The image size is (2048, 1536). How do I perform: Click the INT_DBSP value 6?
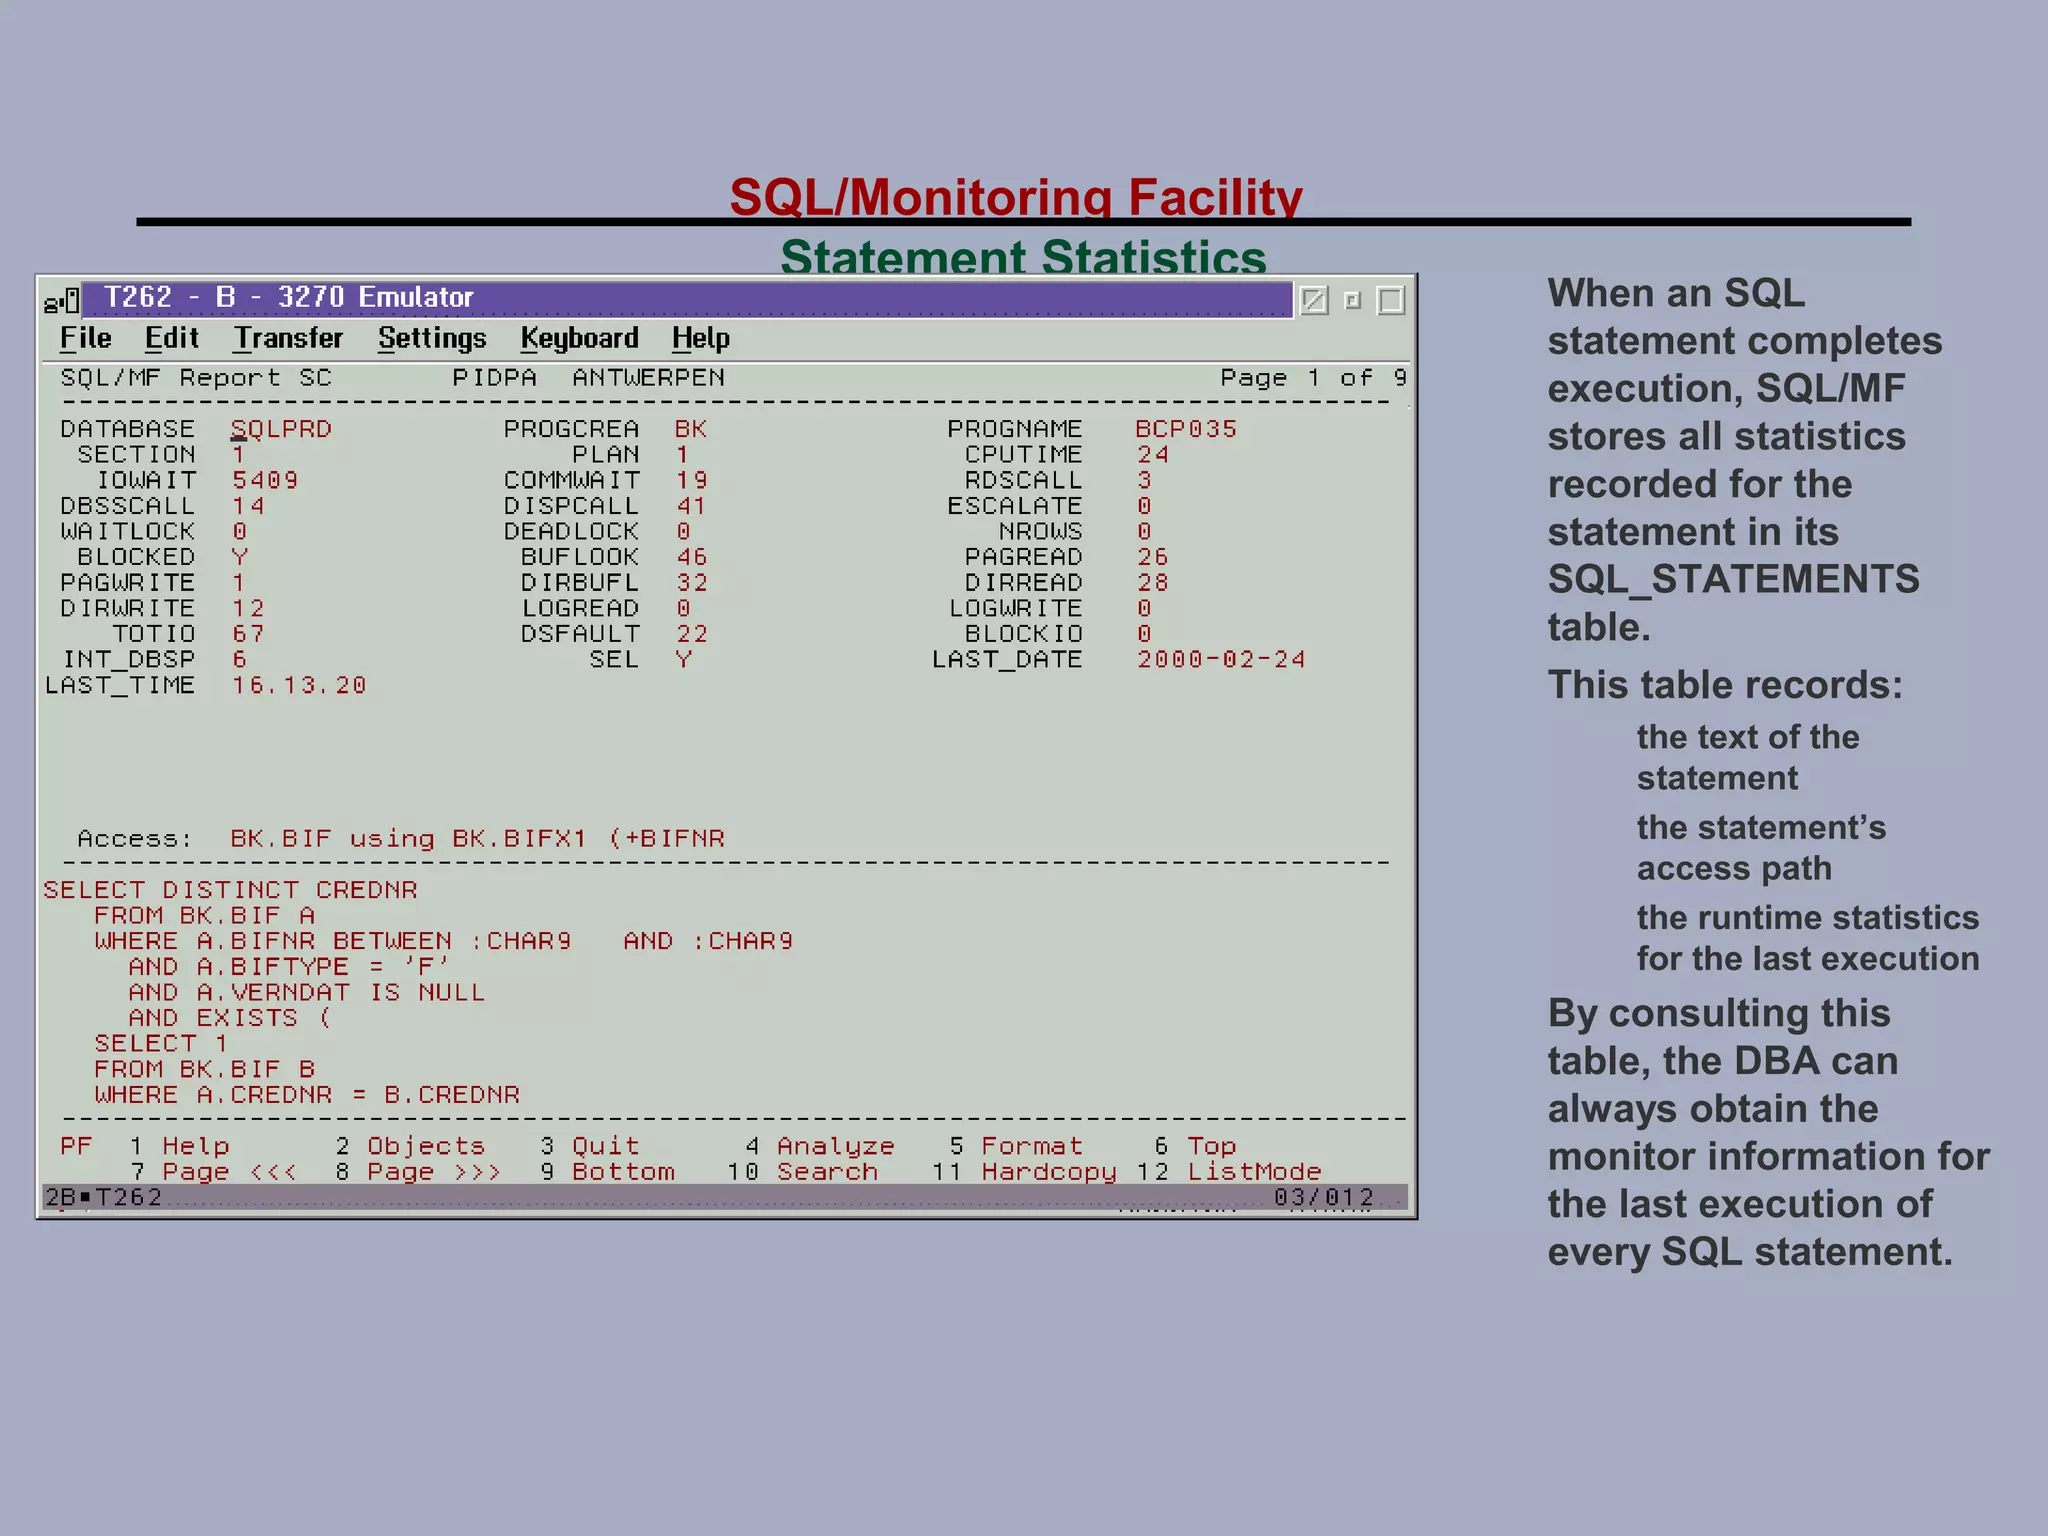[239, 659]
